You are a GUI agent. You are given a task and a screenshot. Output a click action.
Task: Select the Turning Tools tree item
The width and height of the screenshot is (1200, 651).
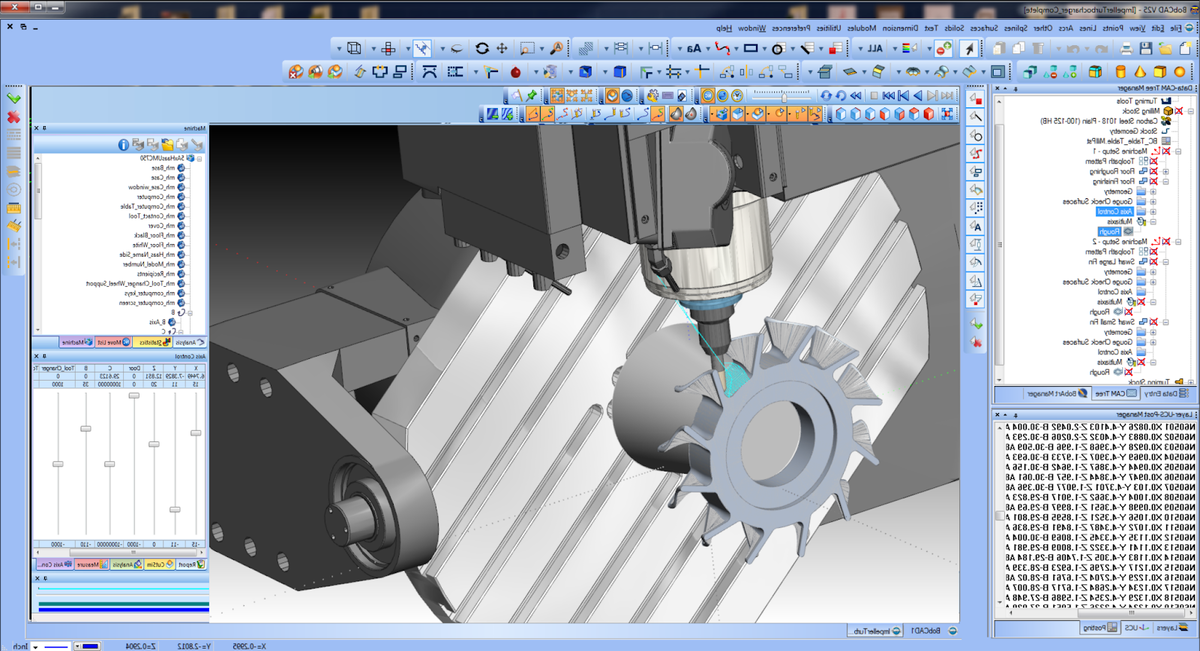pos(1136,101)
